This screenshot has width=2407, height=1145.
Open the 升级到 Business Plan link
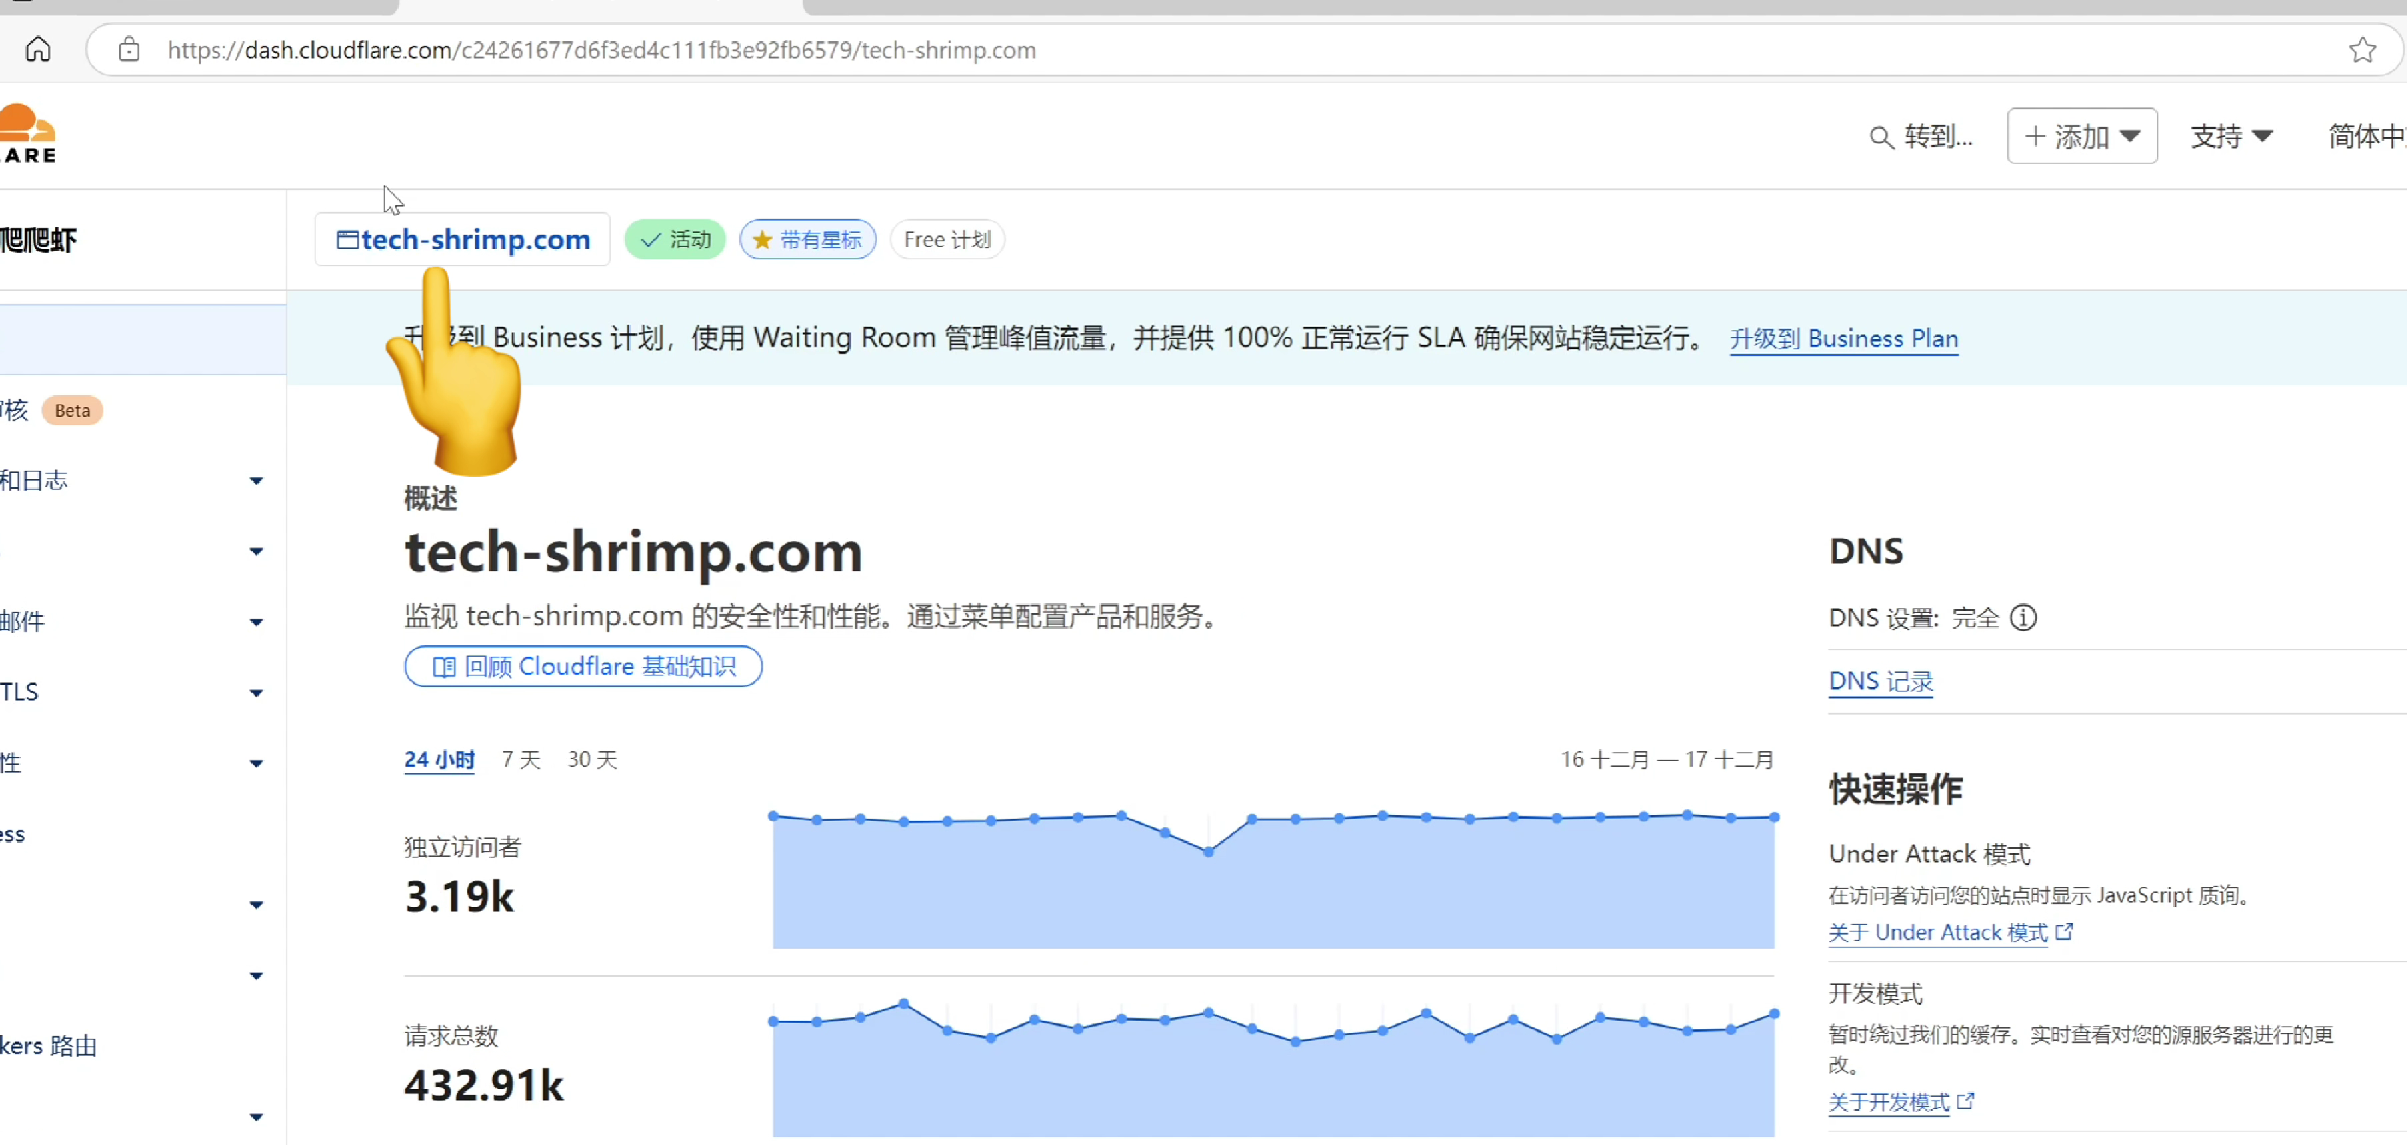point(1843,339)
